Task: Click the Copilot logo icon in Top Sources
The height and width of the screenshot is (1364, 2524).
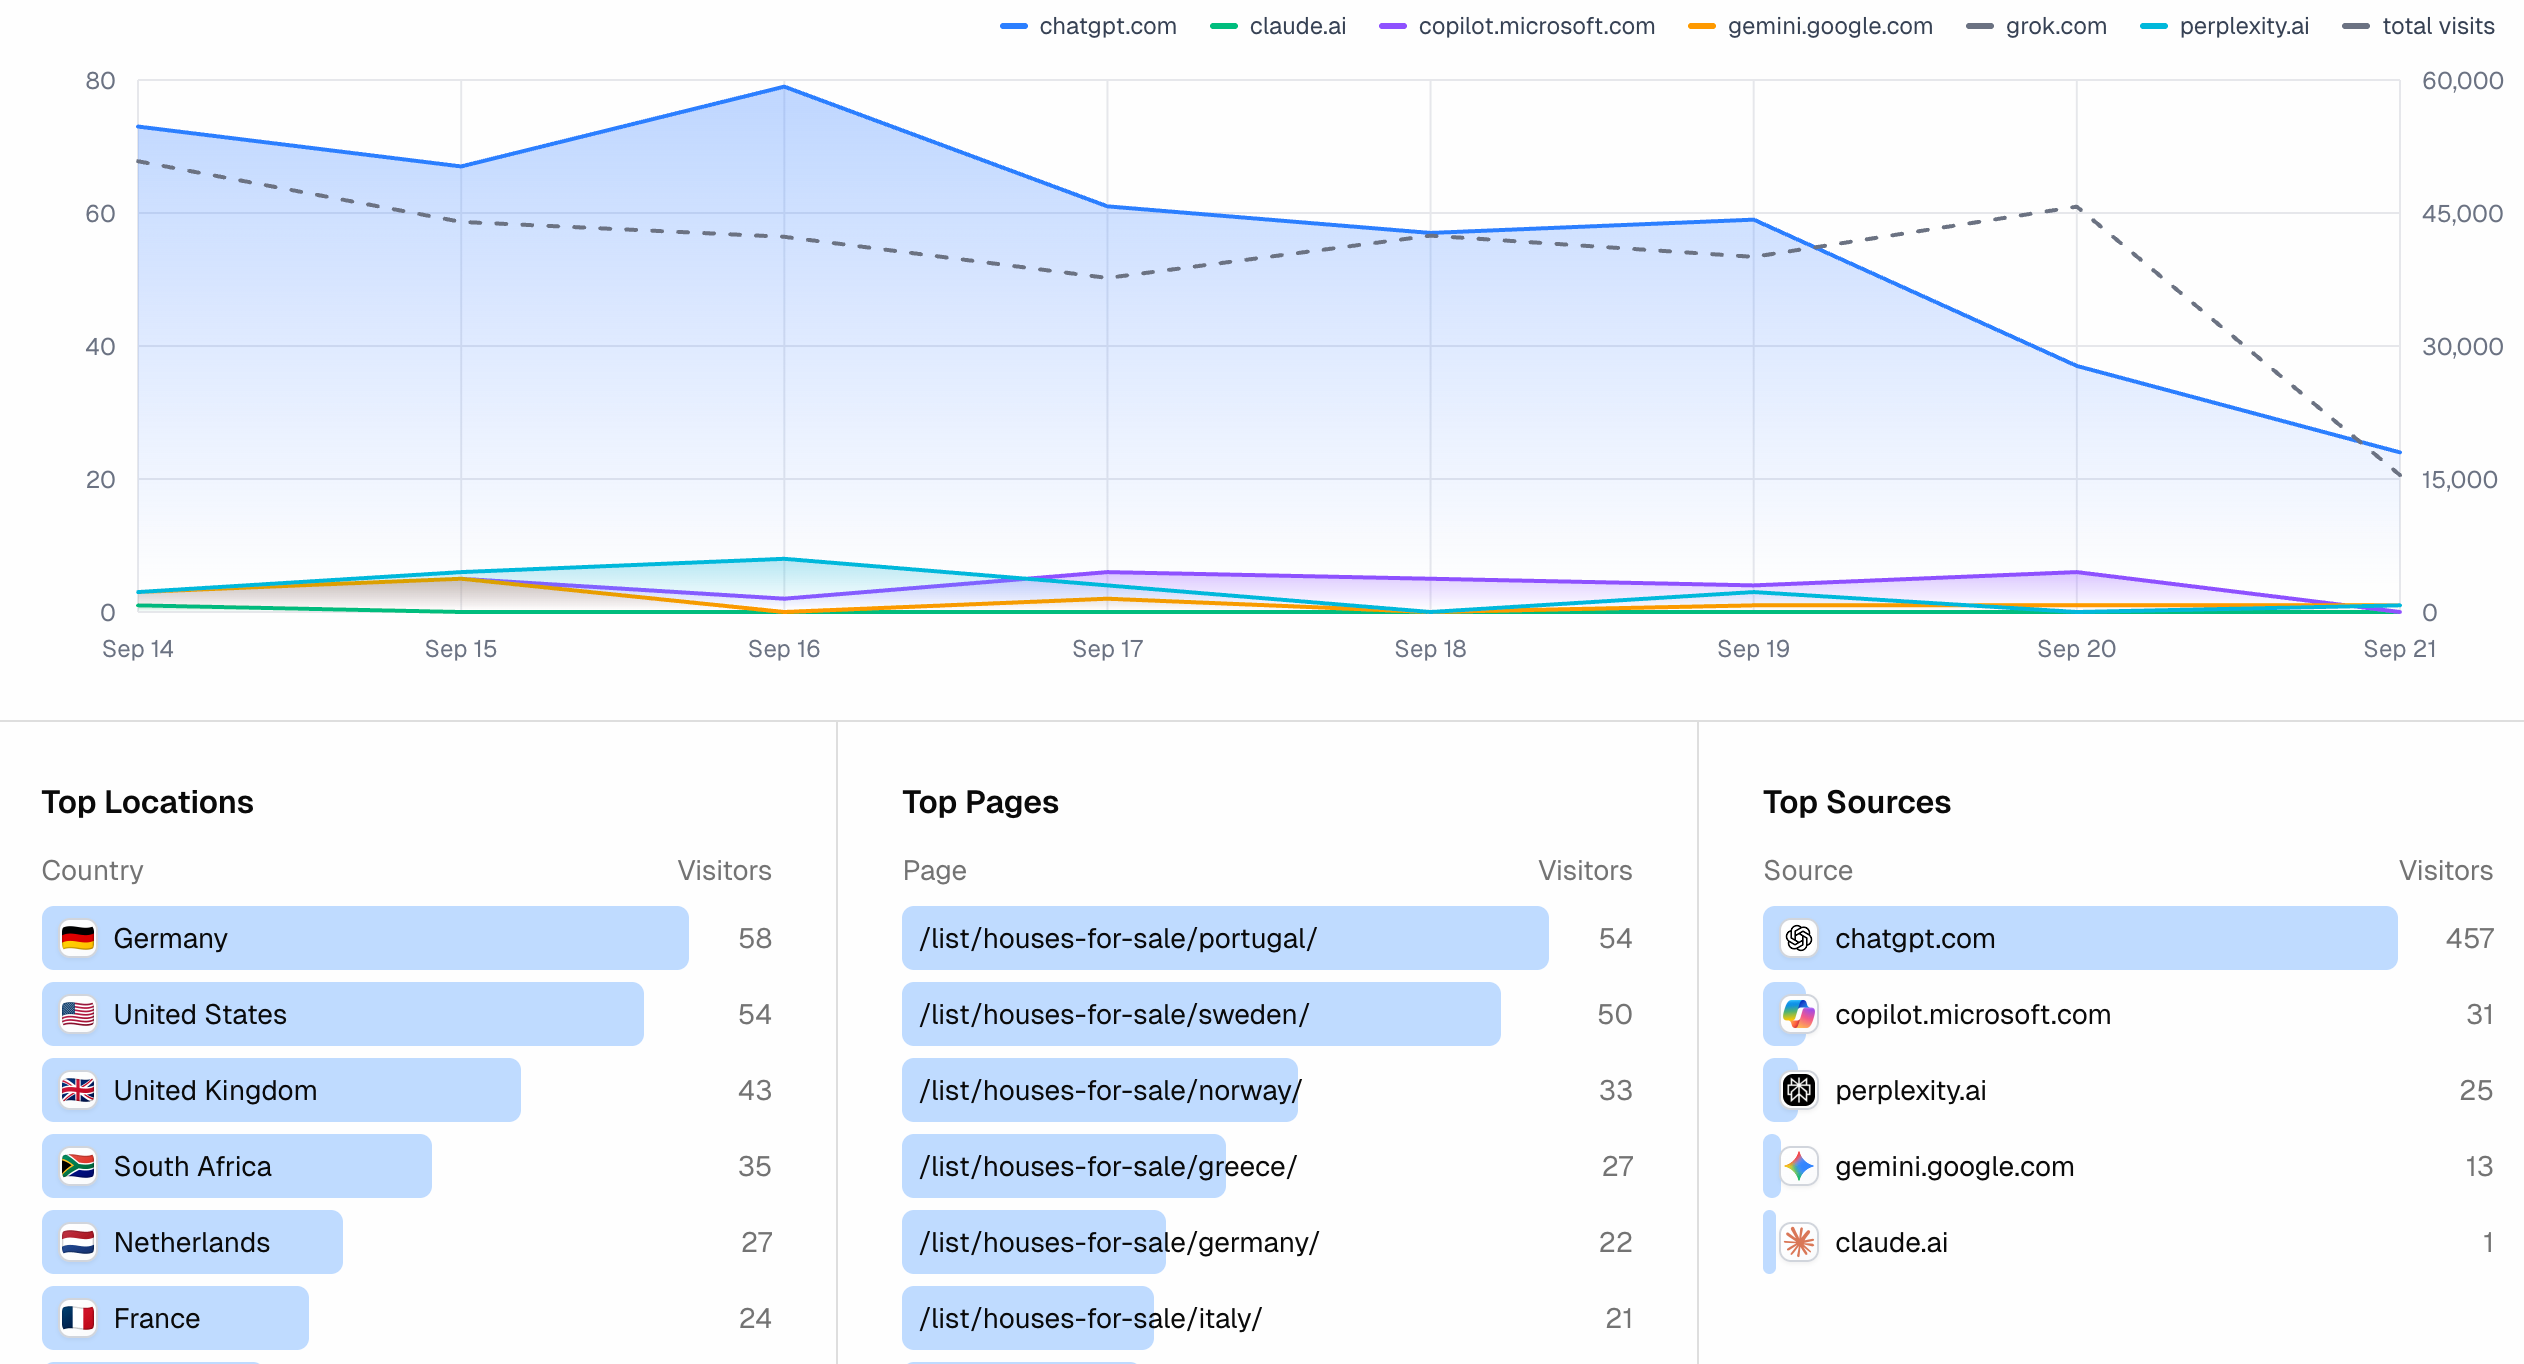Action: tap(1799, 1014)
